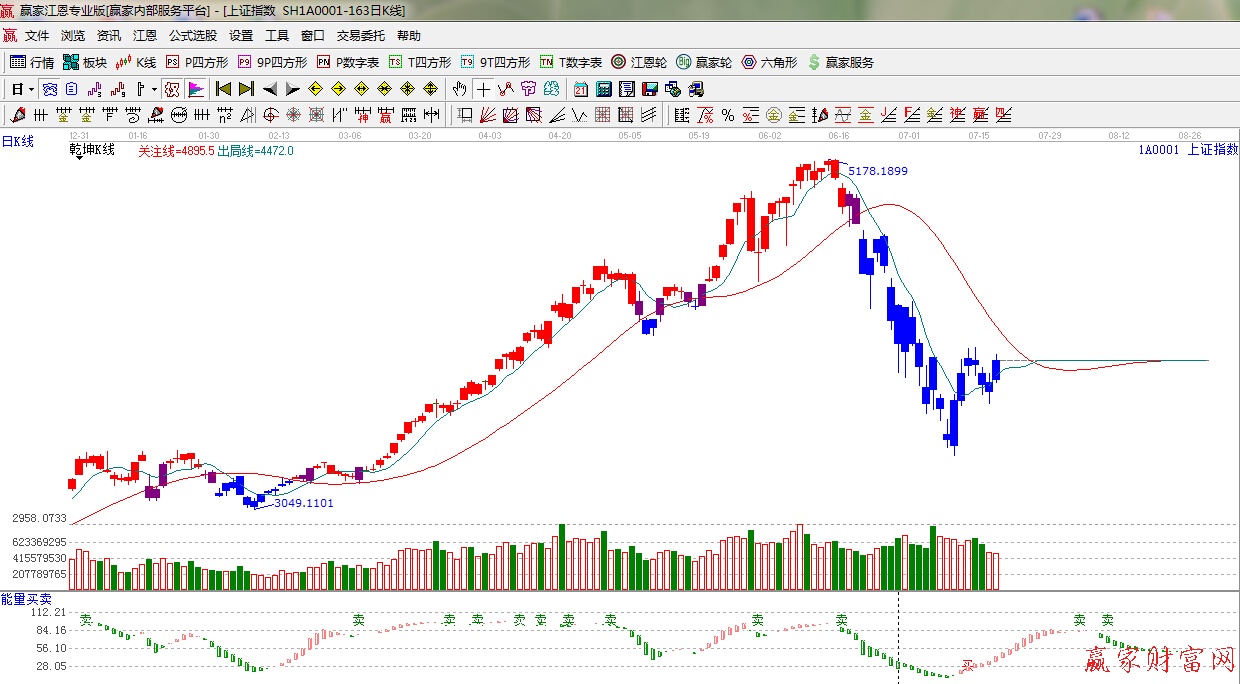This screenshot has height=684, width=1240.
Task: Click the 六角形 hexagon tool icon
Action: coord(769,62)
